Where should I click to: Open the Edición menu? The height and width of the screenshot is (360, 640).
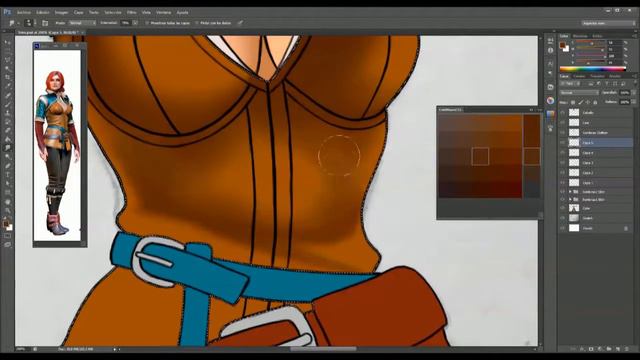pos(43,12)
